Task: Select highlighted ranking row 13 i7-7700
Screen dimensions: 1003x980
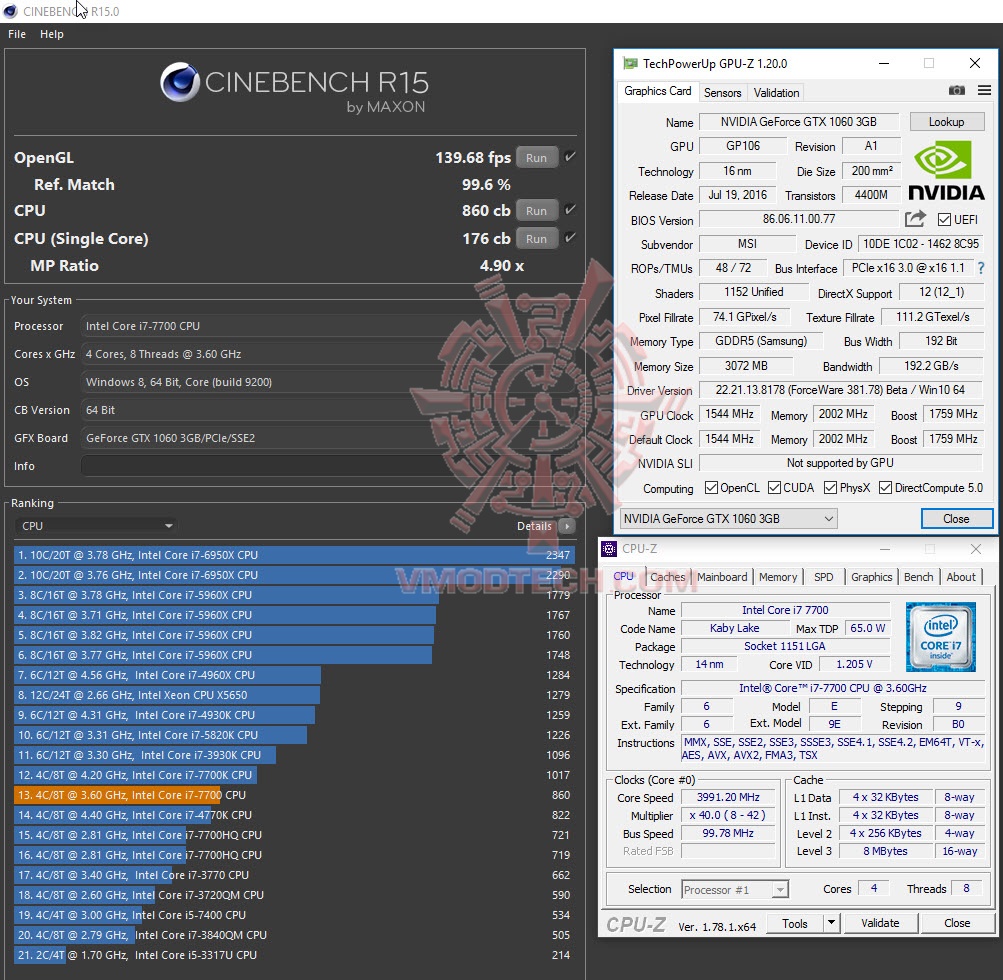Action: [x=294, y=795]
